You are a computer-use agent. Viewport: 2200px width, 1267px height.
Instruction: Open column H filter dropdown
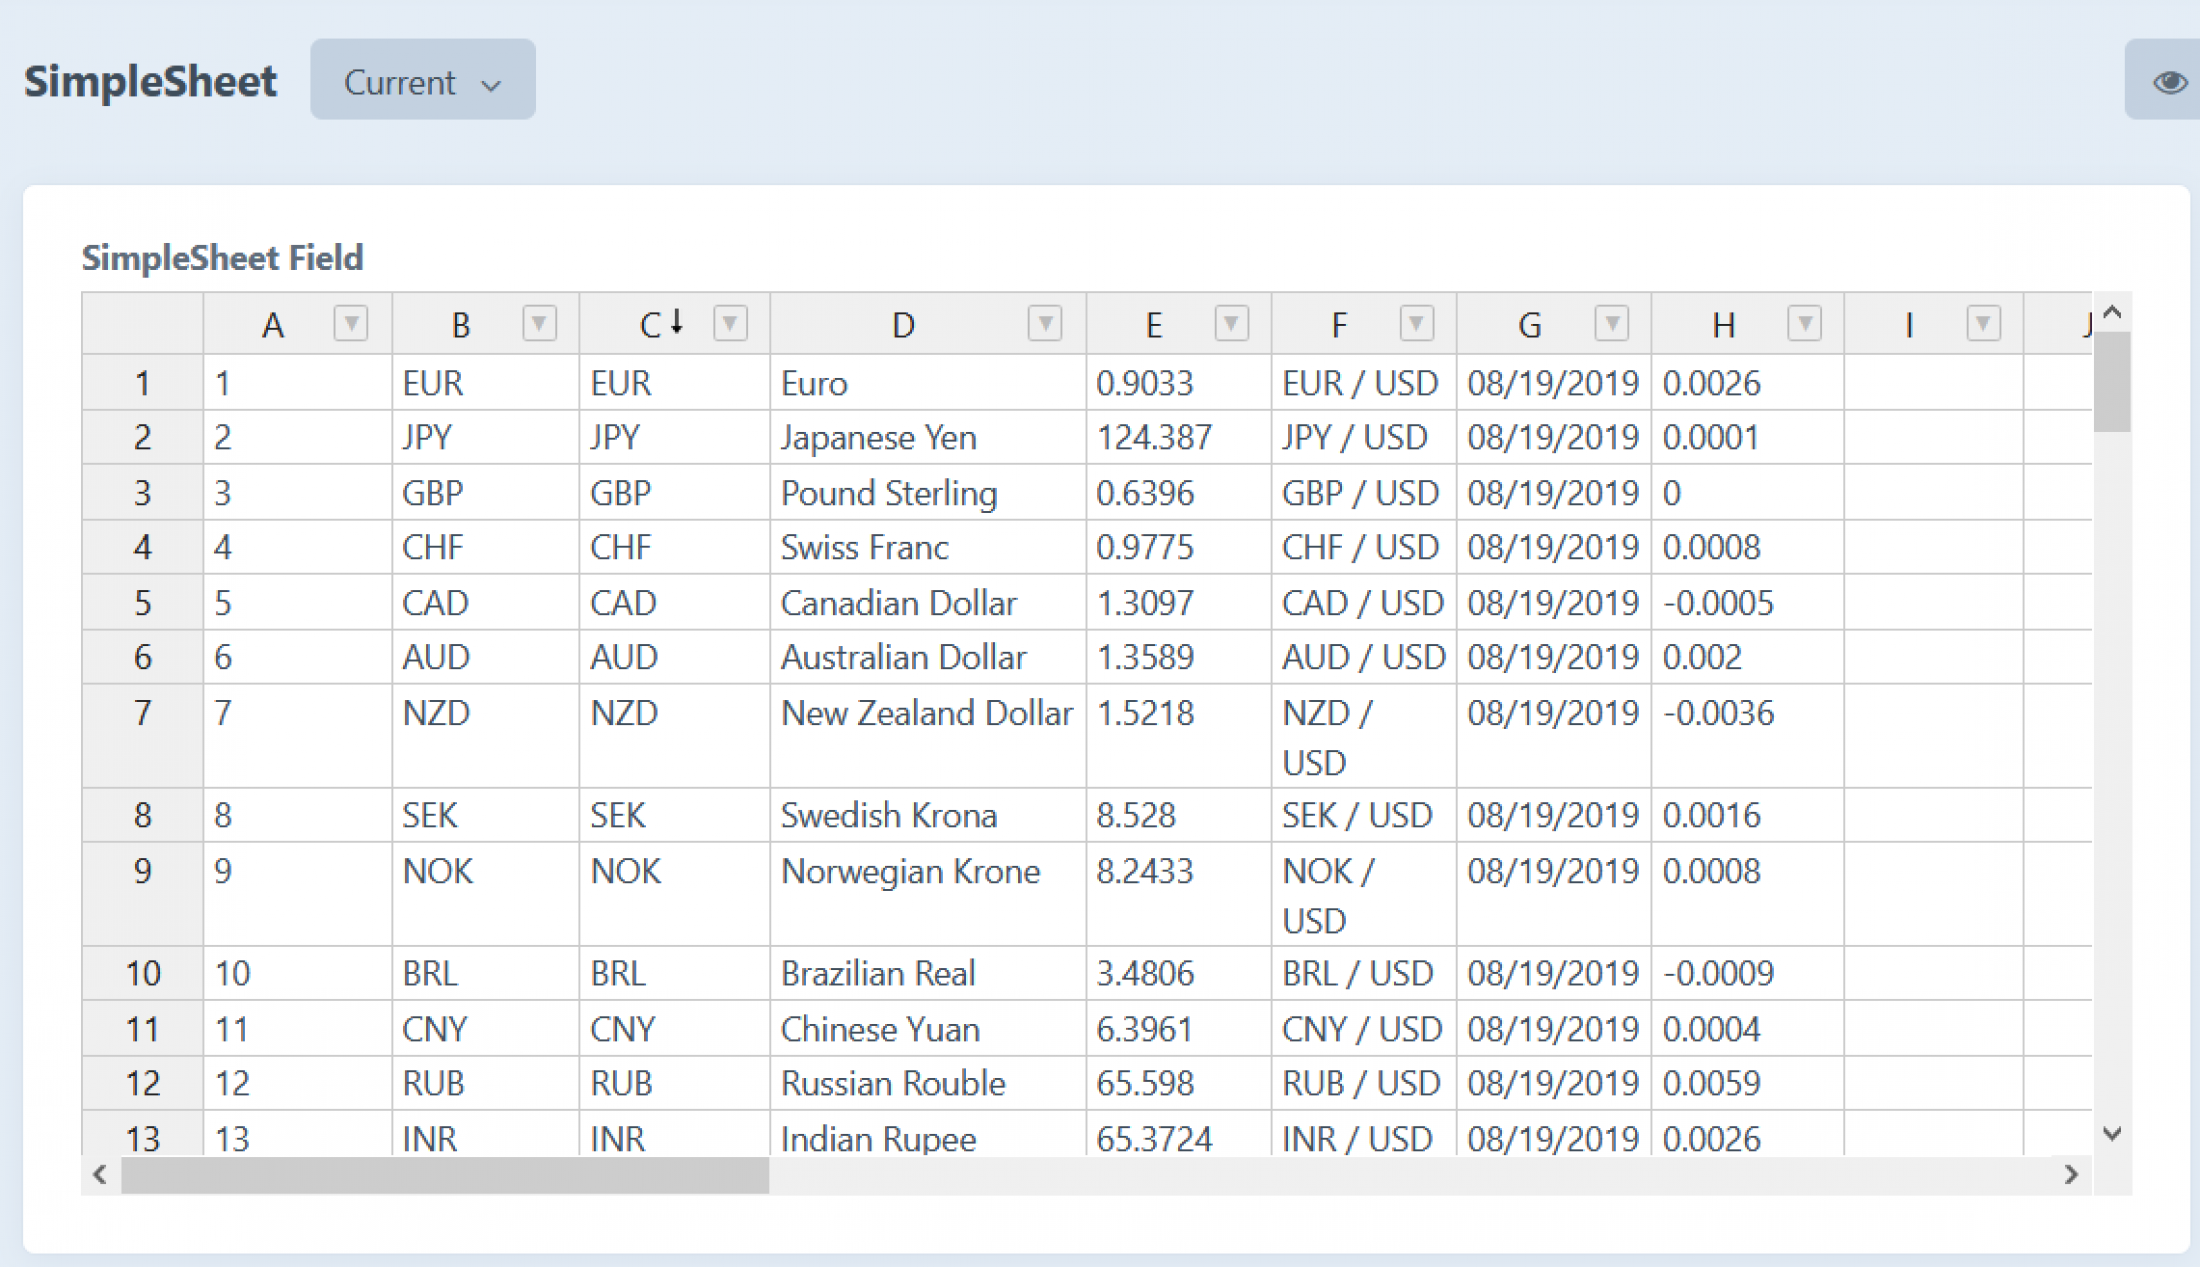(x=1804, y=323)
